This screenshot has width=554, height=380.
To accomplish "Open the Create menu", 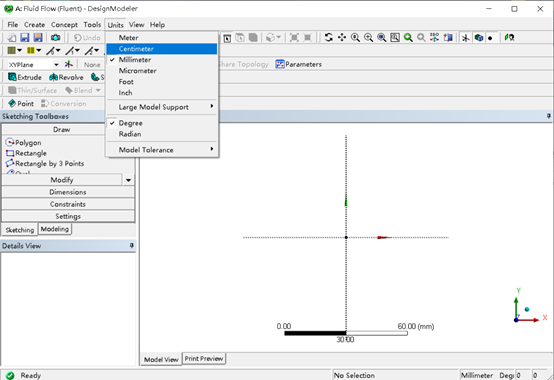I will point(34,25).
